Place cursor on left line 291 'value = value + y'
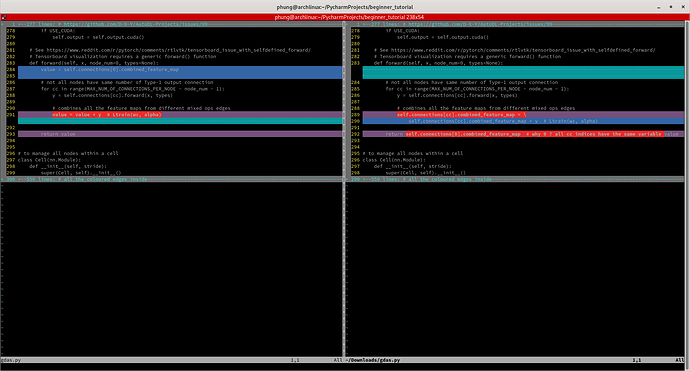 coord(107,114)
